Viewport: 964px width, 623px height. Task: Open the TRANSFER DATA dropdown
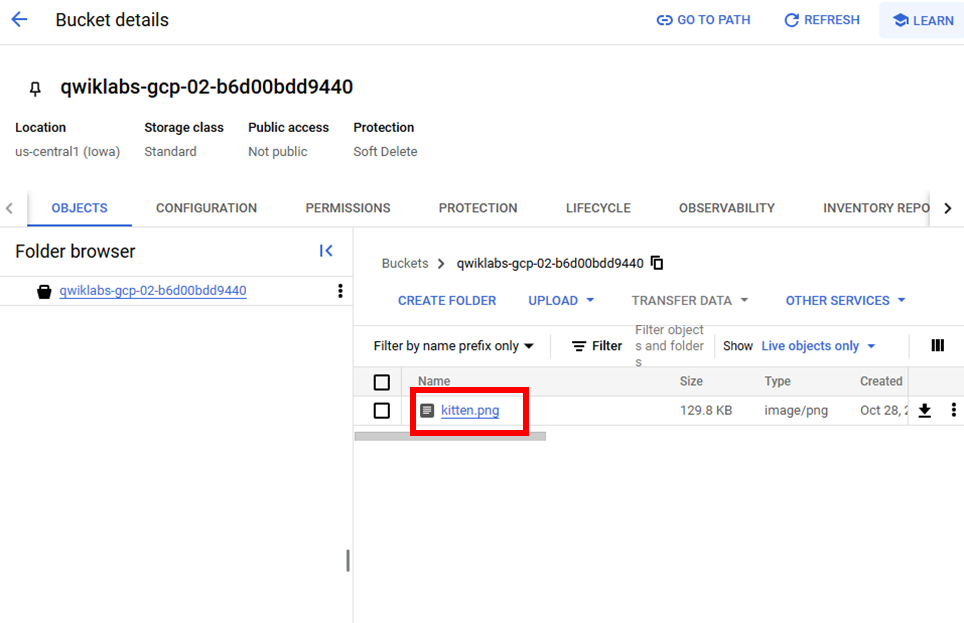tap(689, 301)
